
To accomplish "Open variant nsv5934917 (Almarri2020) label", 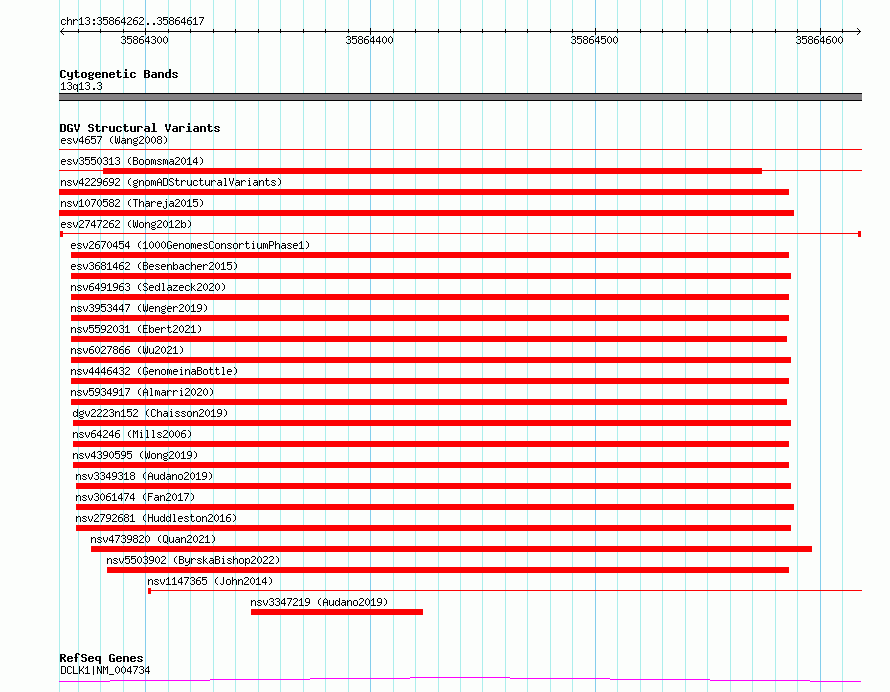I will pyautogui.click(x=142, y=392).
